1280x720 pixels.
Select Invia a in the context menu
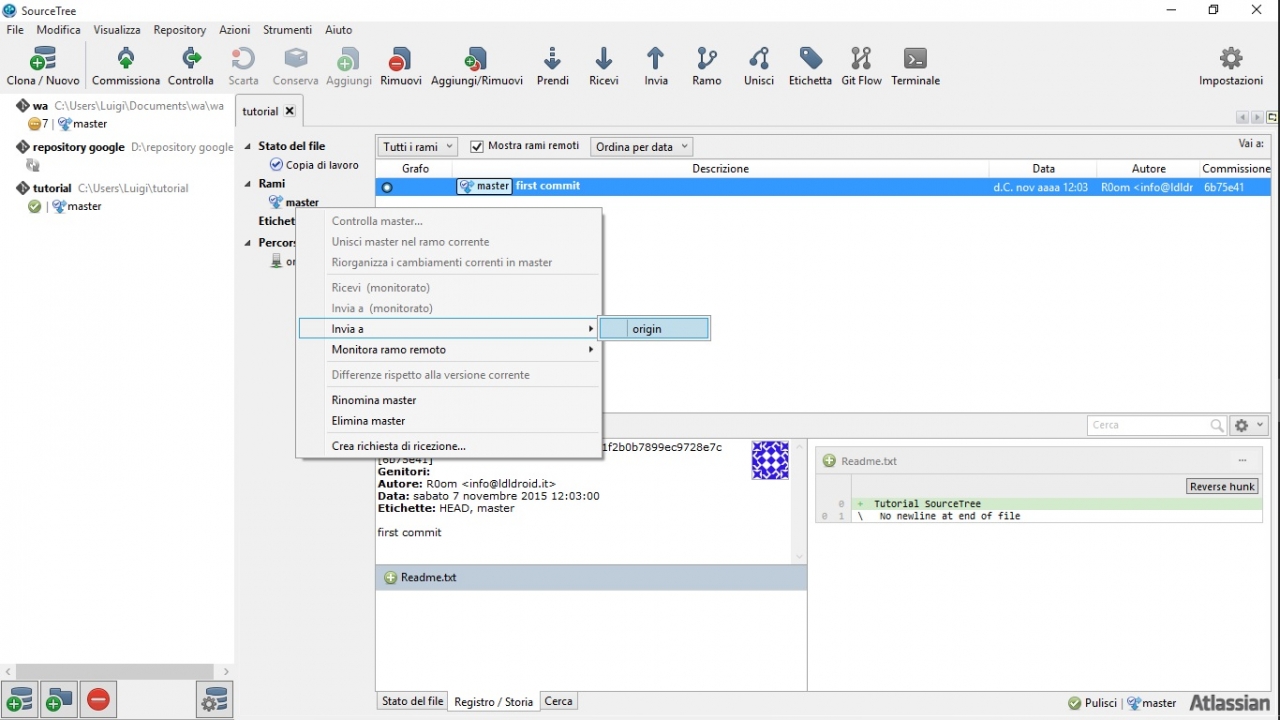[x=448, y=329]
